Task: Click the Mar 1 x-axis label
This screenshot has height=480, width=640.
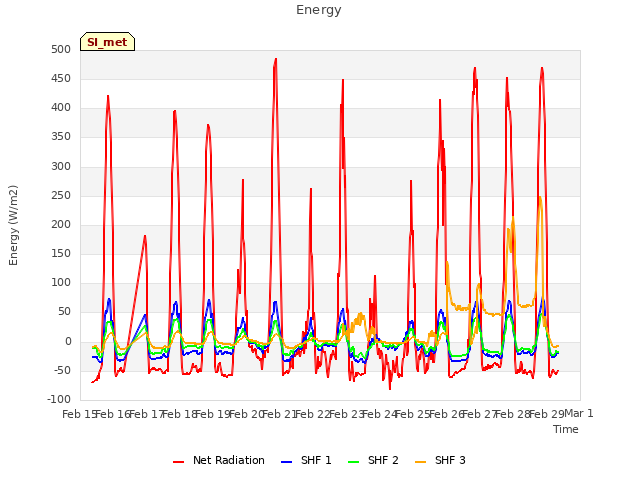Action: [x=579, y=413]
